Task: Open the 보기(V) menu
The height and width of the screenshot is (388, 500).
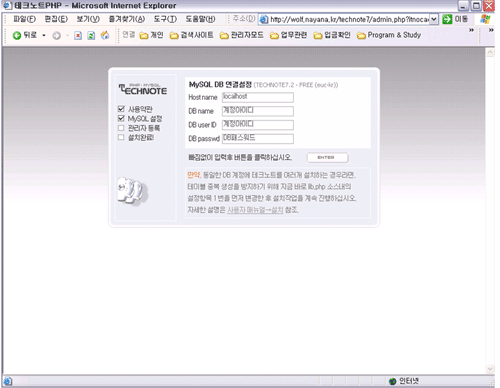Action: pyautogui.click(x=88, y=19)
